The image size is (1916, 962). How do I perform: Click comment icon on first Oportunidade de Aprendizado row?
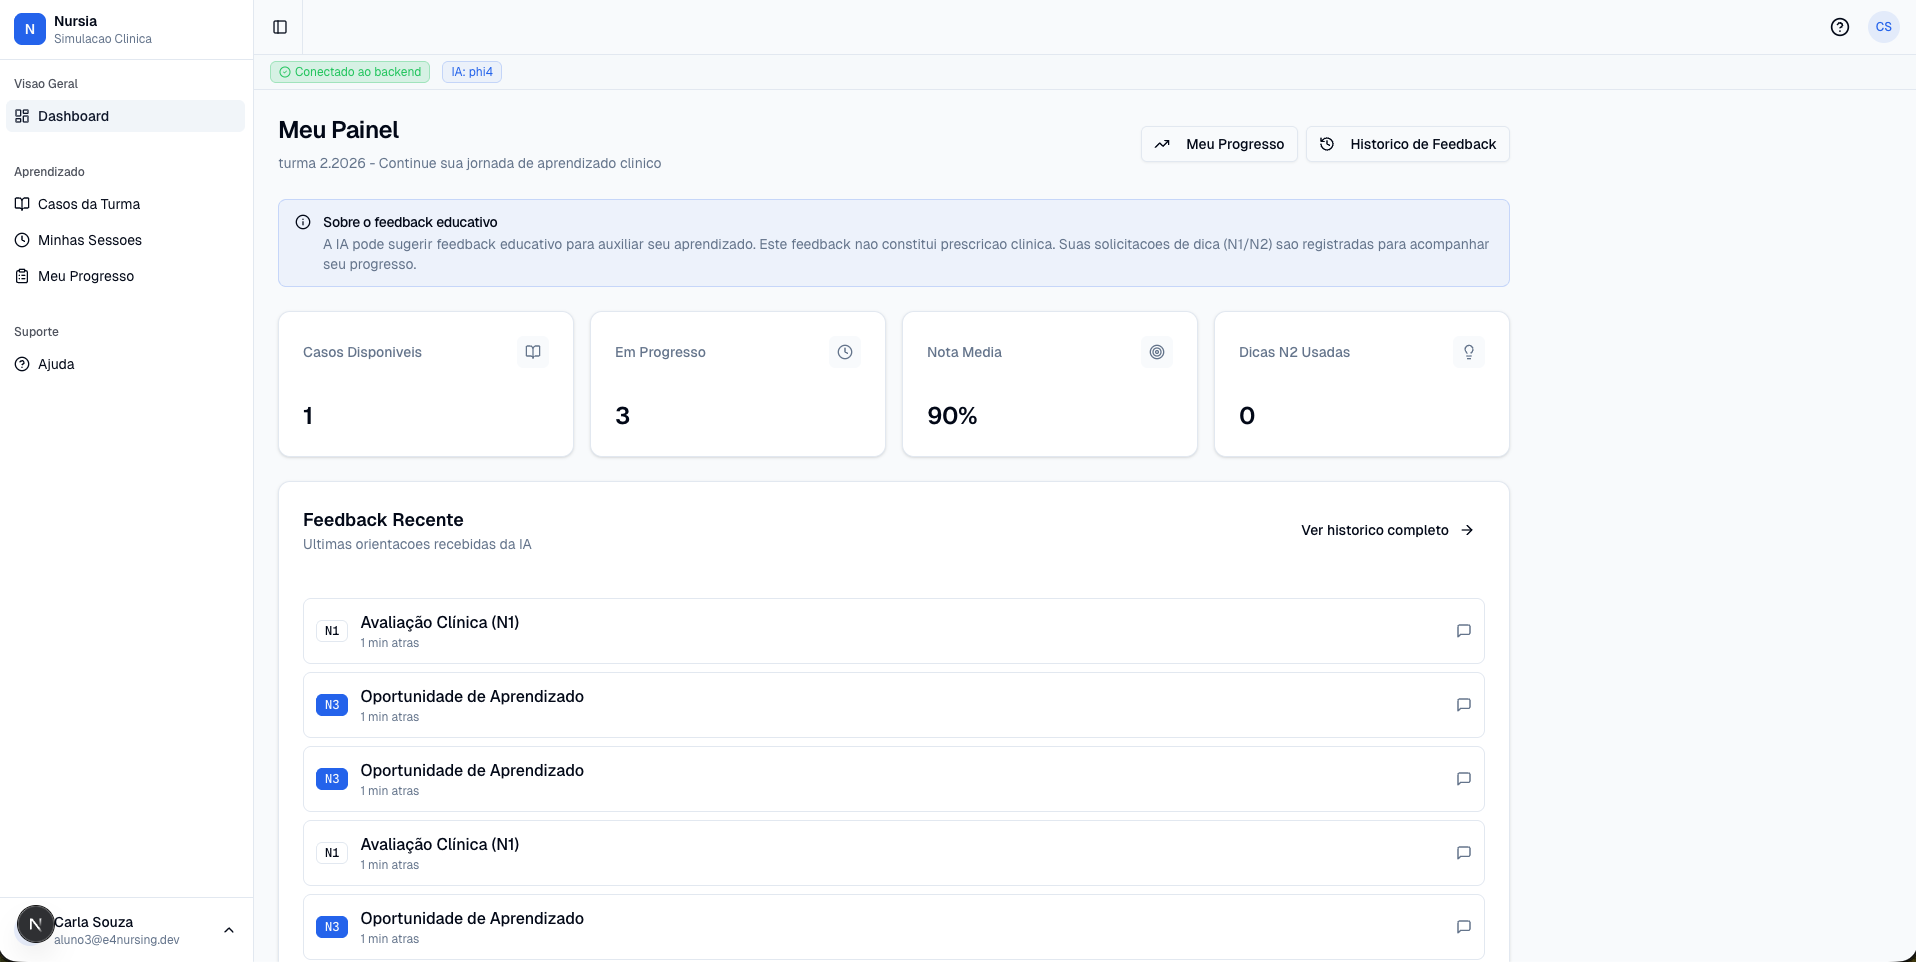[x=1464, y=705]
